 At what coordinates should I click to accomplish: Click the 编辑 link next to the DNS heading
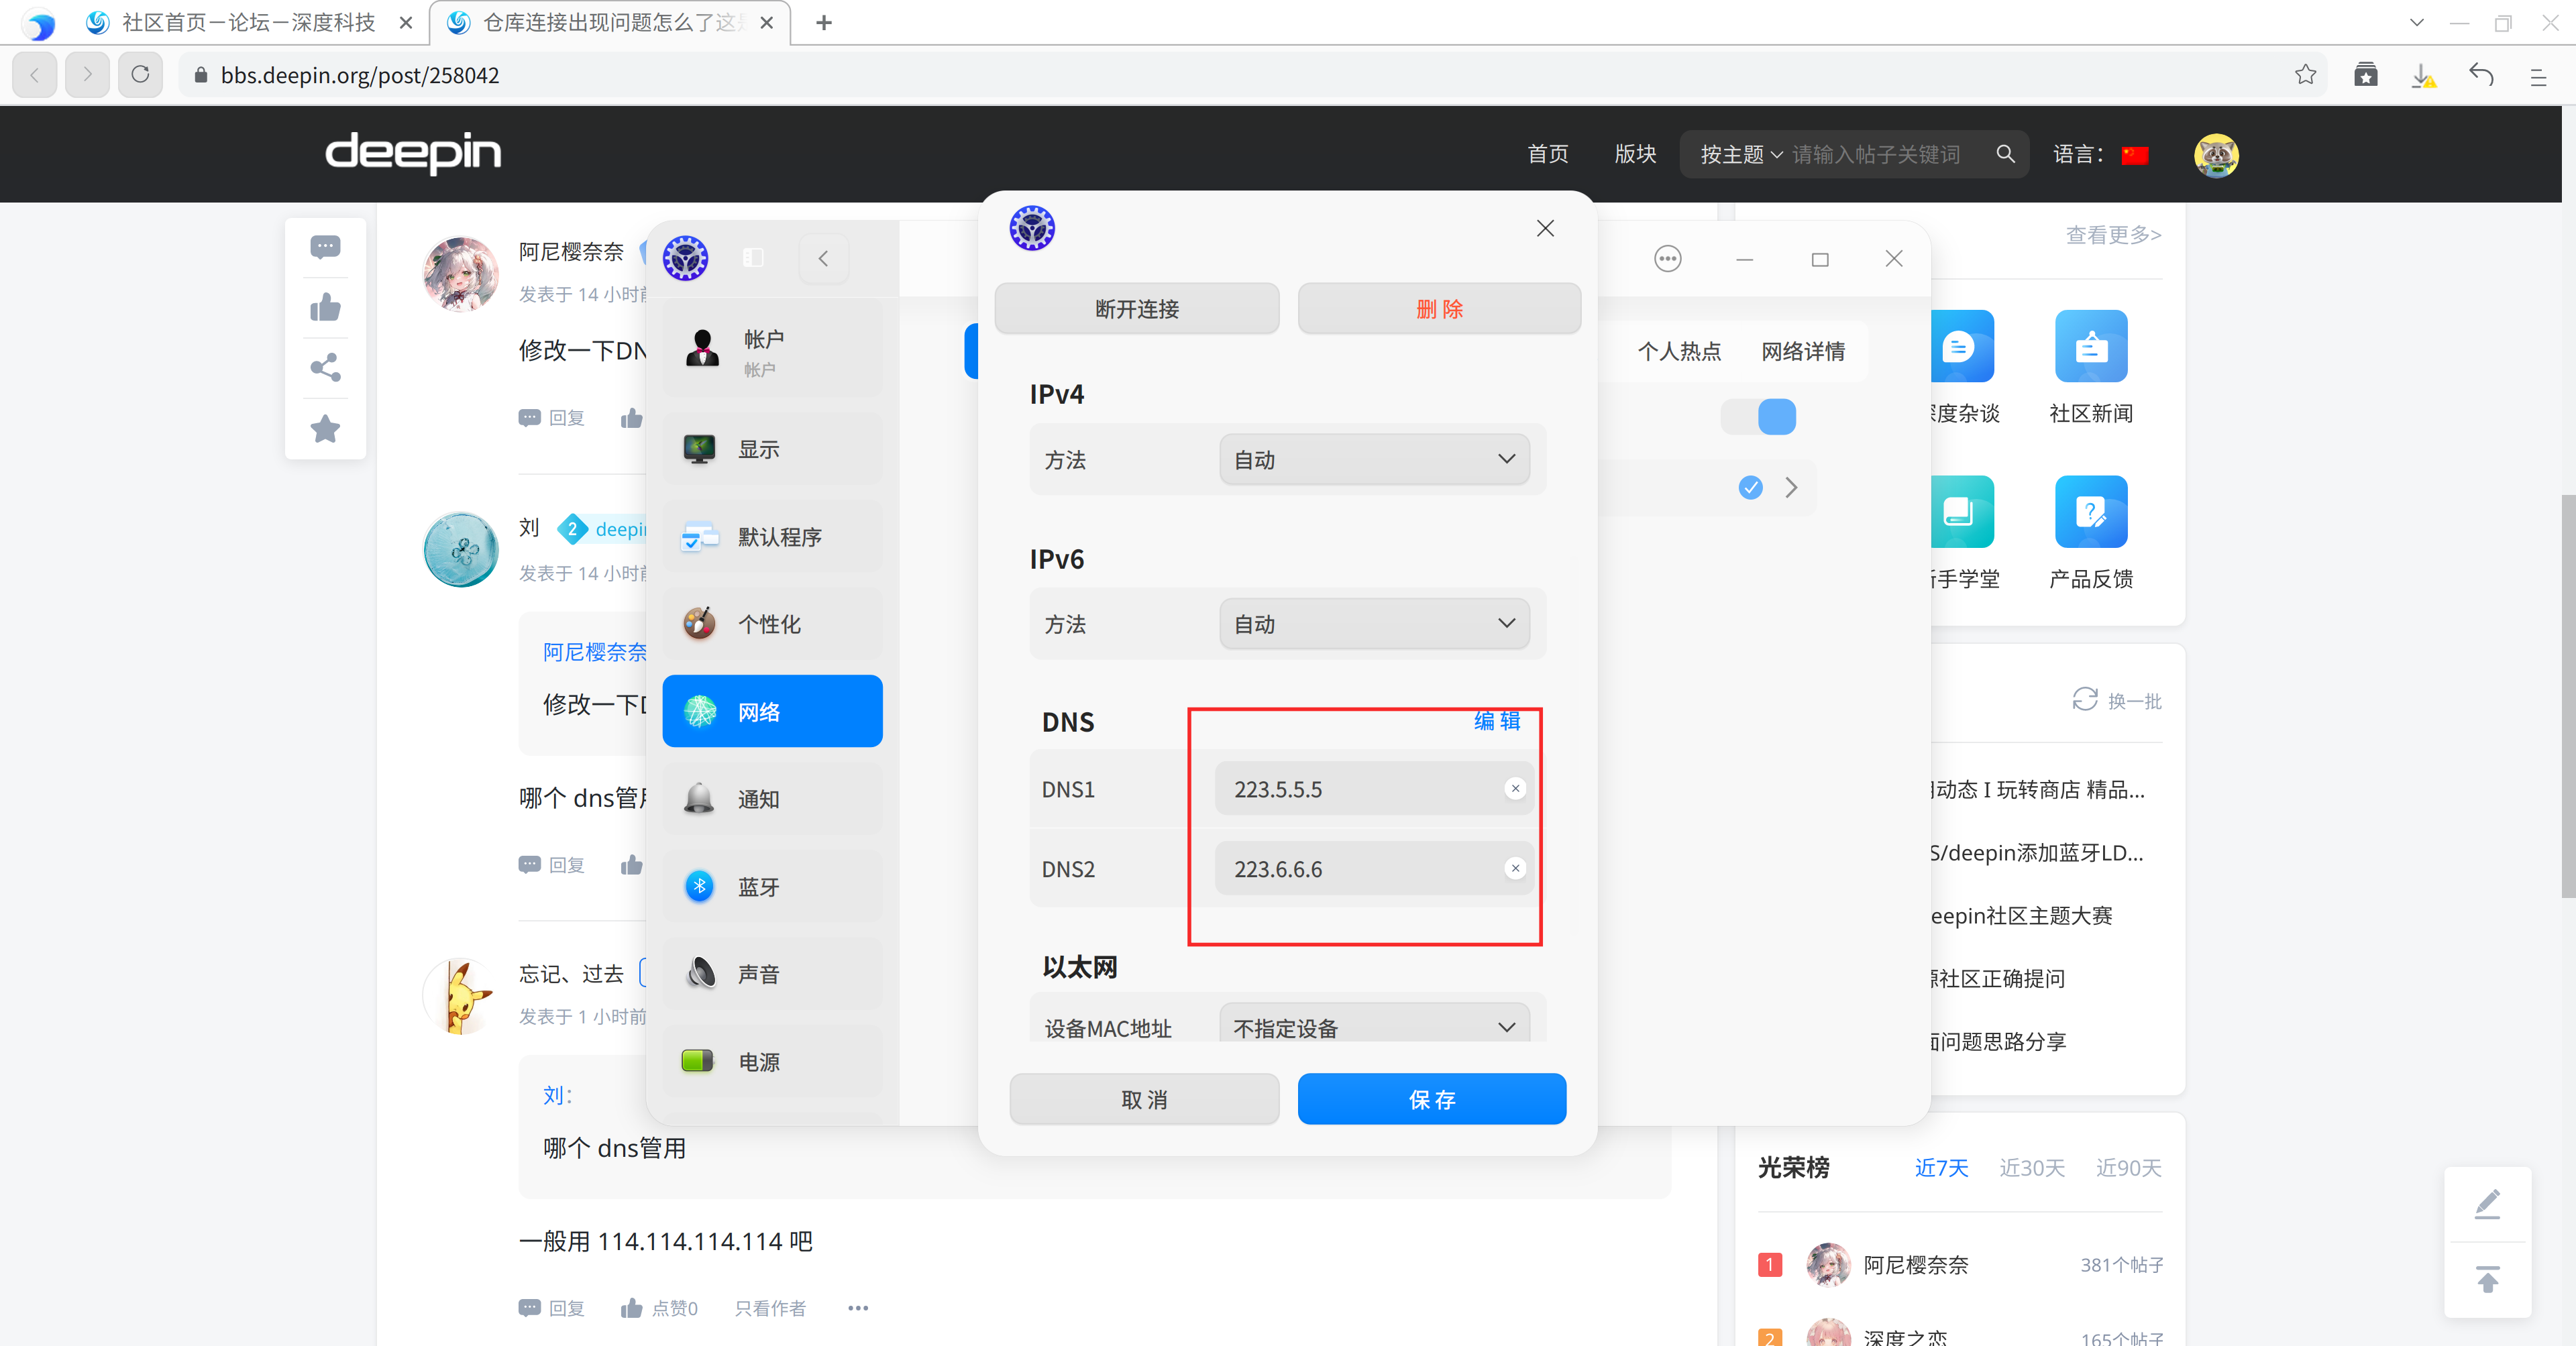point(1496,721)
